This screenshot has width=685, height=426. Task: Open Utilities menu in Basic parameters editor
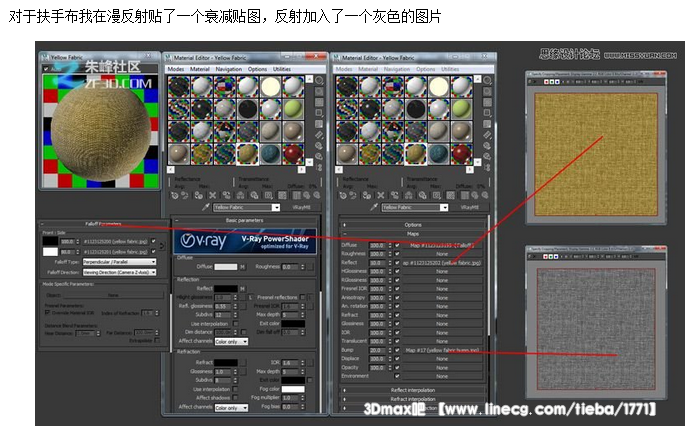coord(282,69)
